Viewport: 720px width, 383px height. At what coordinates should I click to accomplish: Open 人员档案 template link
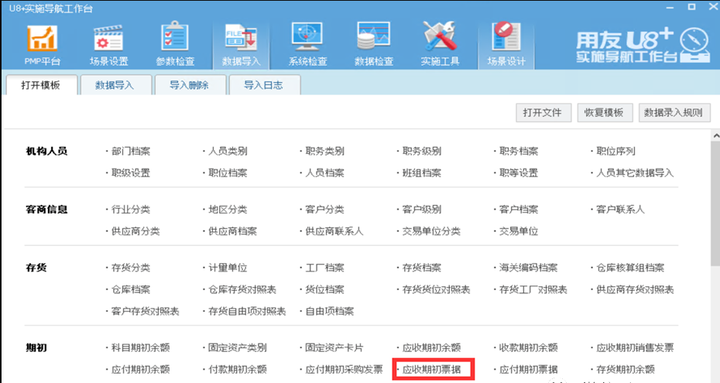[325, 173]
